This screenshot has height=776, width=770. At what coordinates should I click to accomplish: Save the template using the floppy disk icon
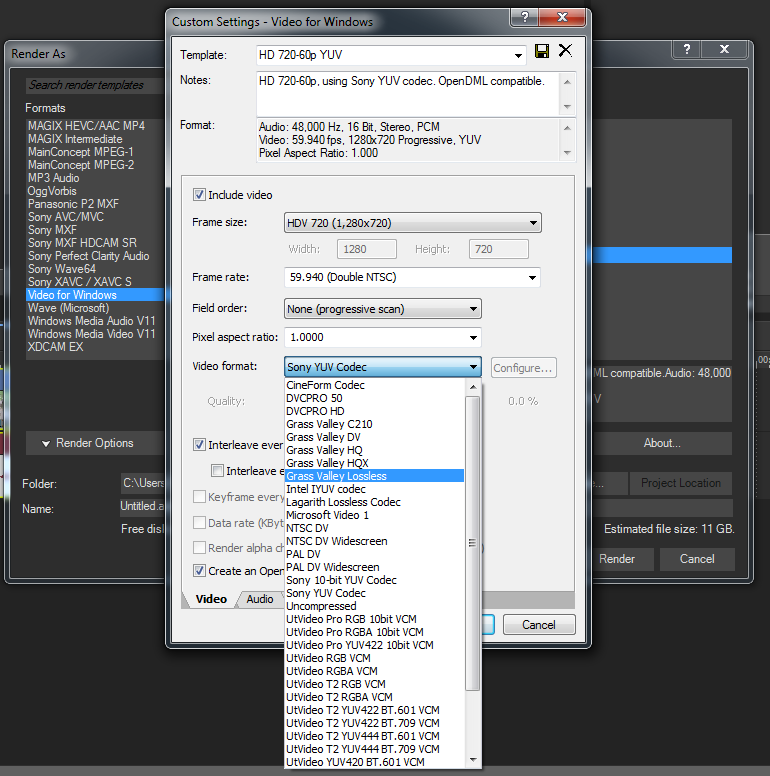point(542,51)
